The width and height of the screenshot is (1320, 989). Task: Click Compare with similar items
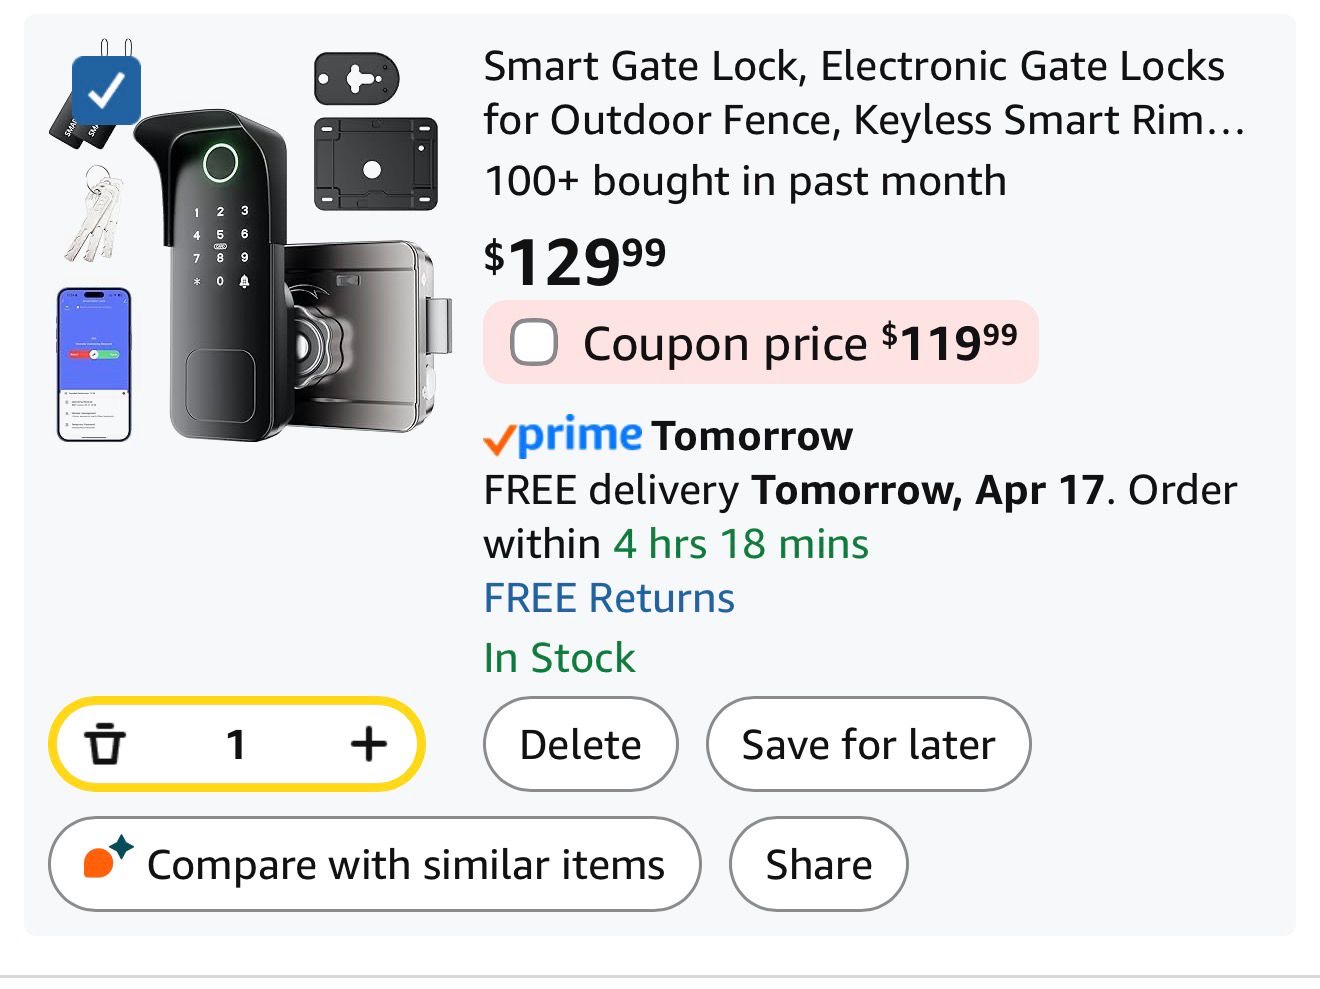[405, 865]
